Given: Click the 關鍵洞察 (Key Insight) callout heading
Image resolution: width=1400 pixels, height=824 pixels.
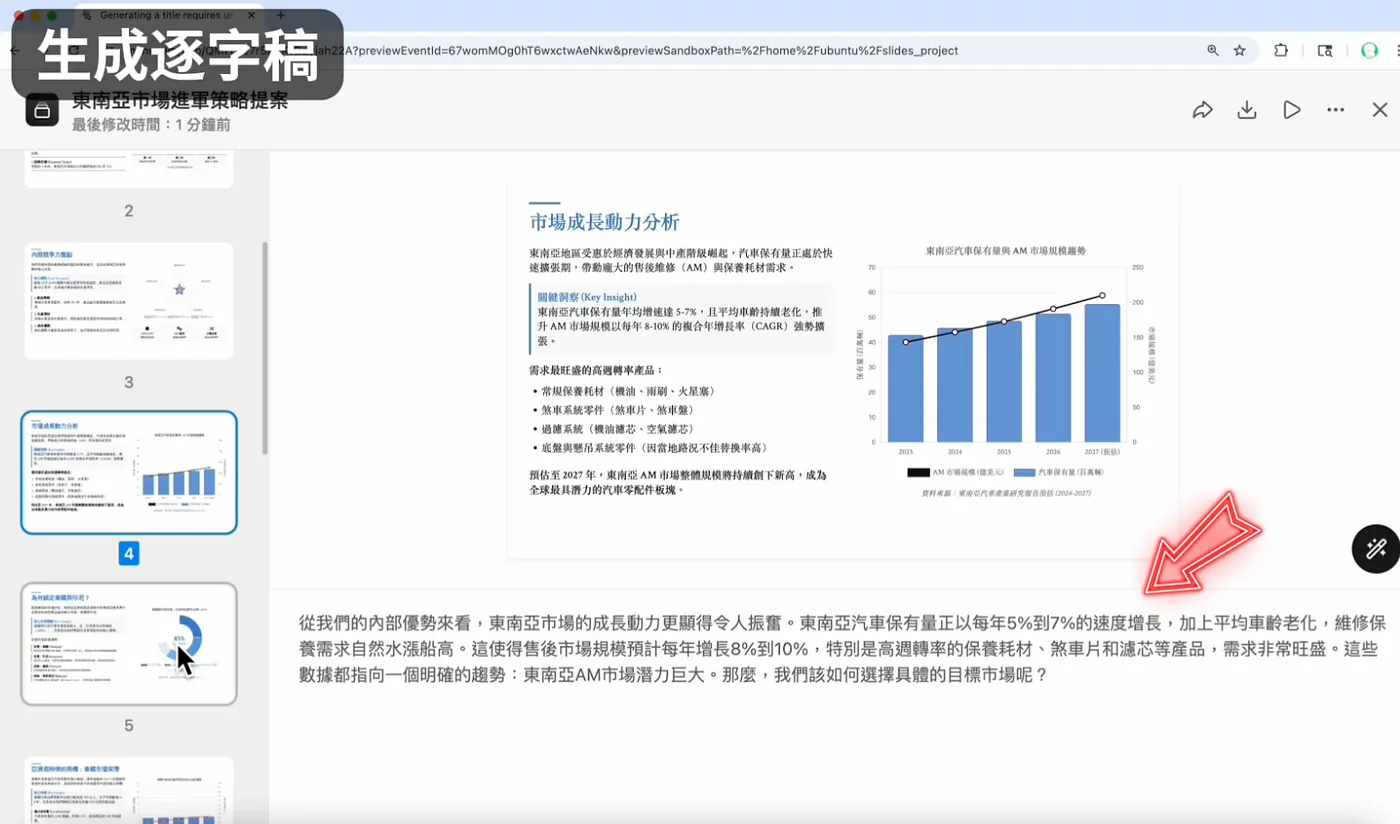Looking at the screenshot, I should click(x=587, y=297).
